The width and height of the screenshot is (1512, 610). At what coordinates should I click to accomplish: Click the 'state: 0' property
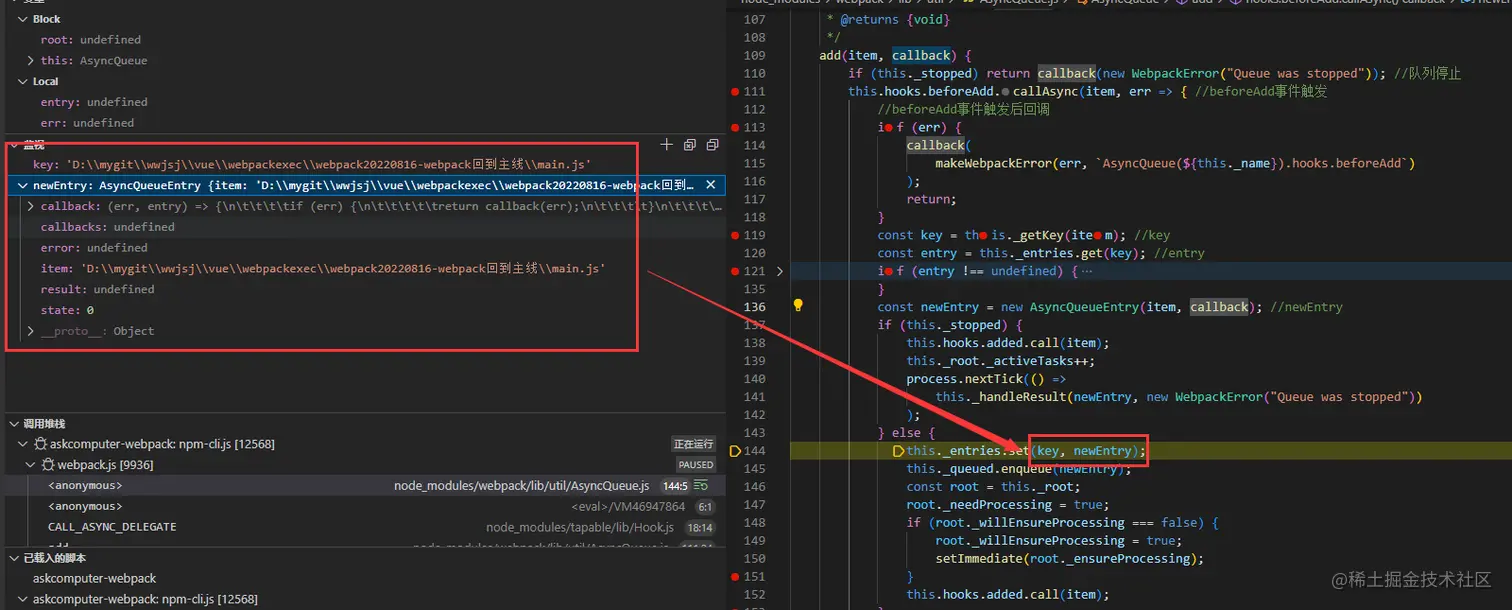(x=67, y=310)
